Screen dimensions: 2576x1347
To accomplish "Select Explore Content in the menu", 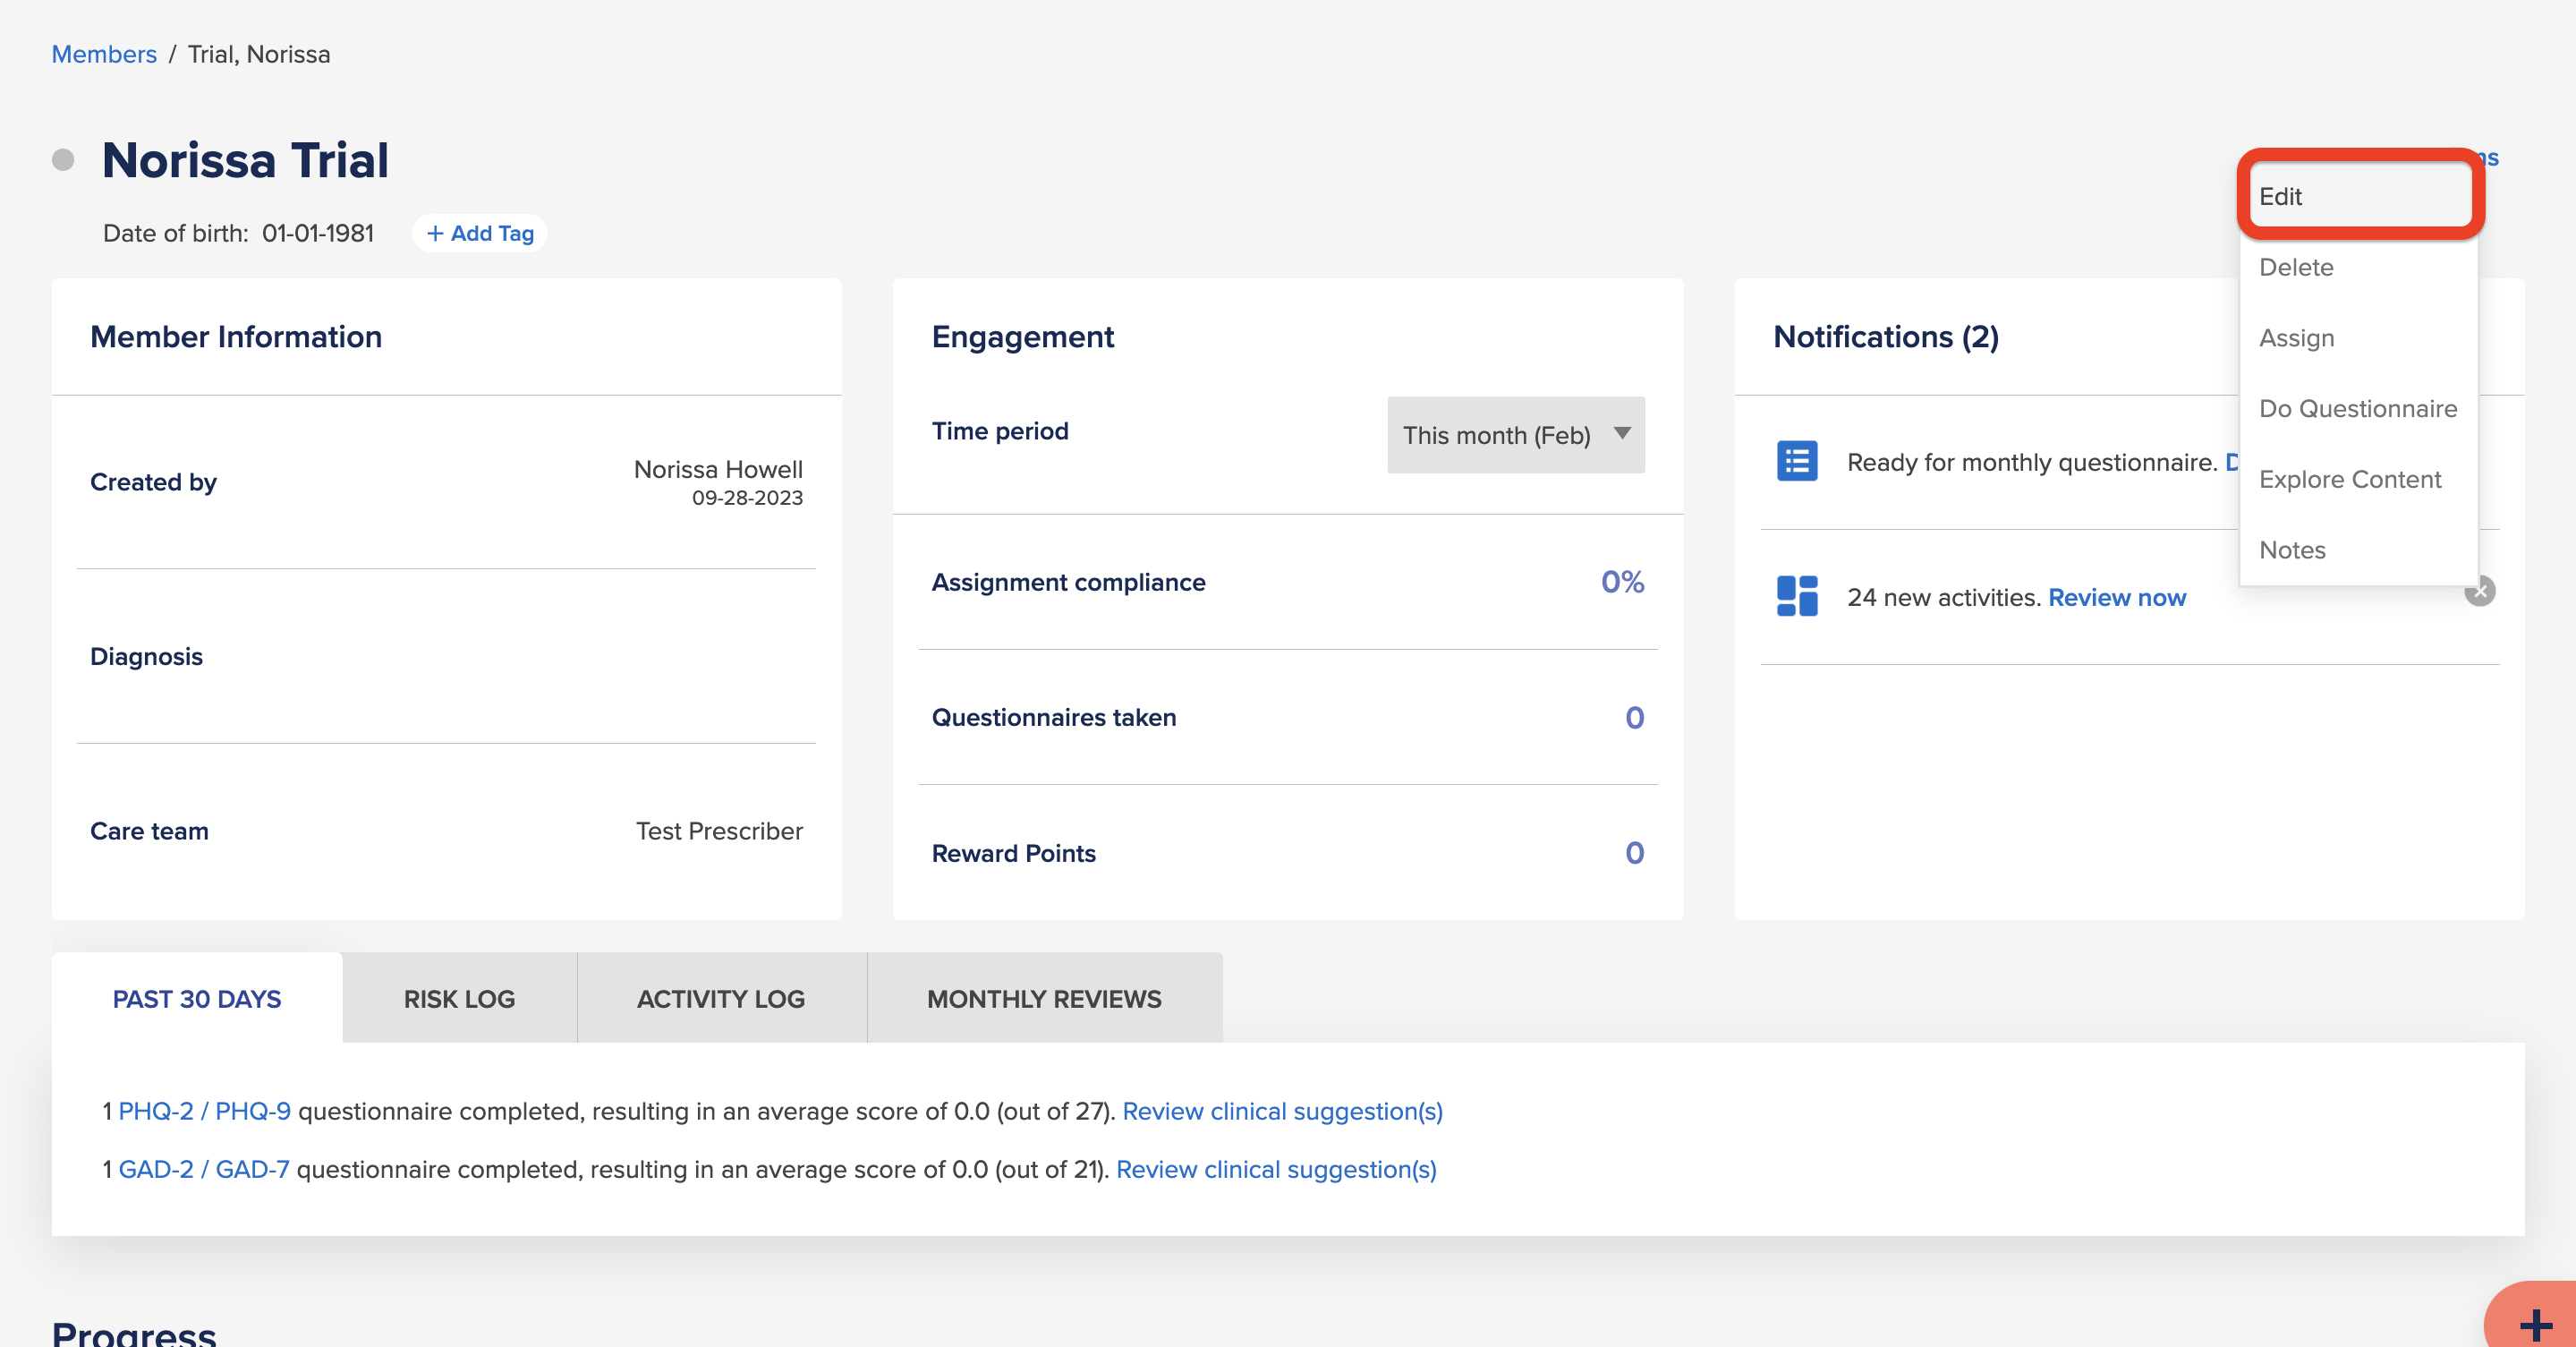I will (x=2359, y=479).
